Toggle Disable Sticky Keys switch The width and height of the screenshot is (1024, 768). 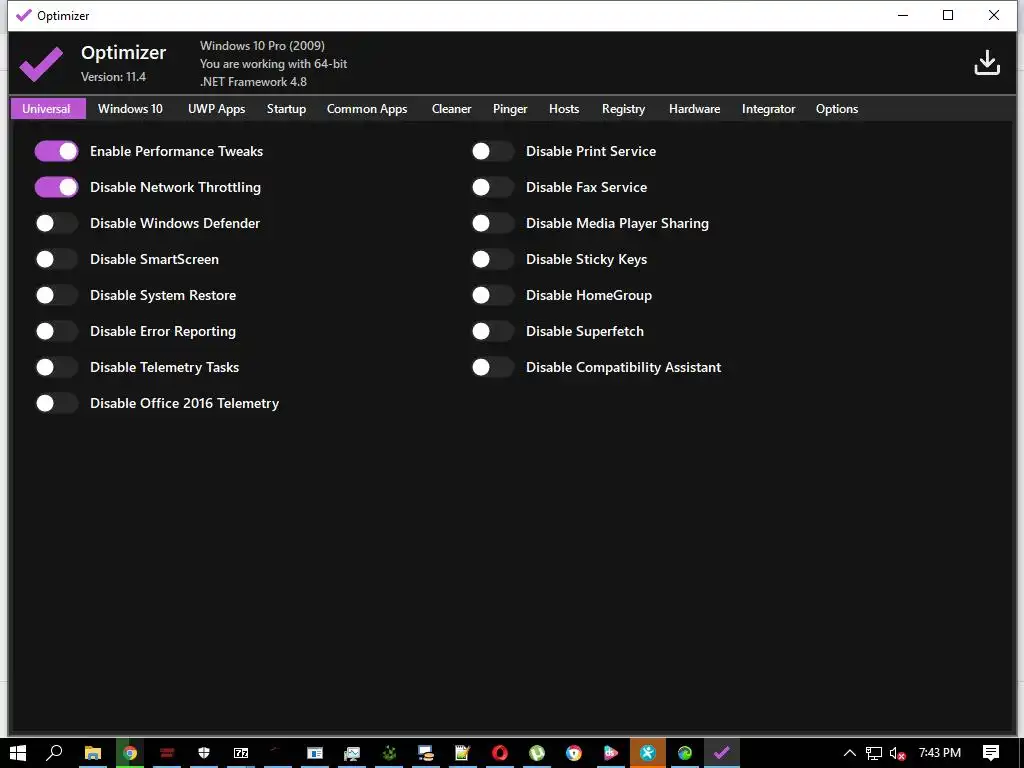493,259
